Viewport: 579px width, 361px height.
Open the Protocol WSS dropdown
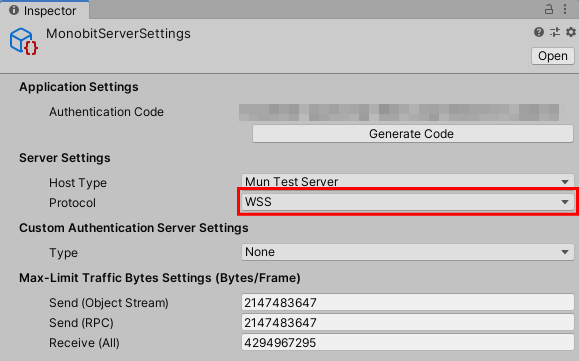coord(408,202)
